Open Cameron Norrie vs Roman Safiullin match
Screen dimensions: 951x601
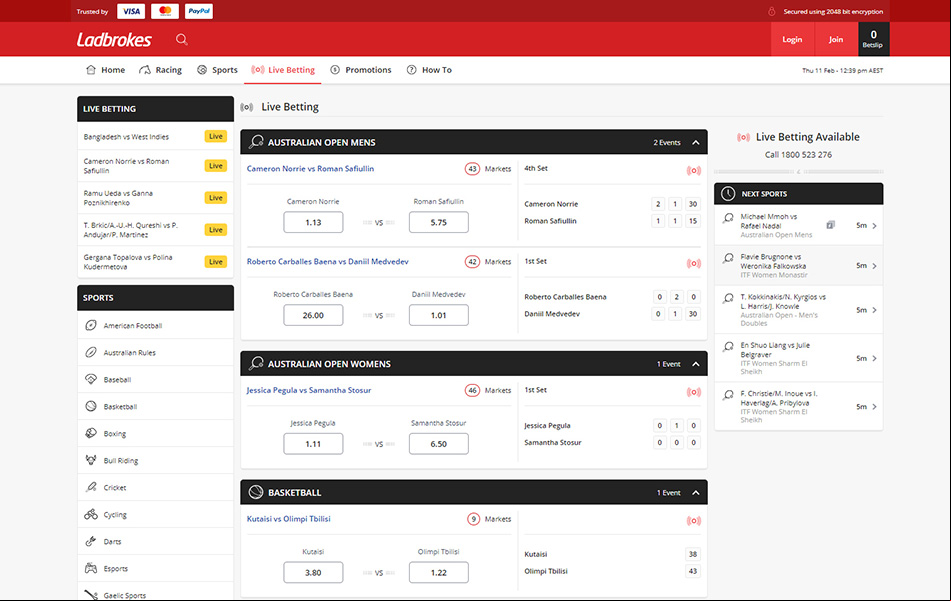click(x=311, y=169)
